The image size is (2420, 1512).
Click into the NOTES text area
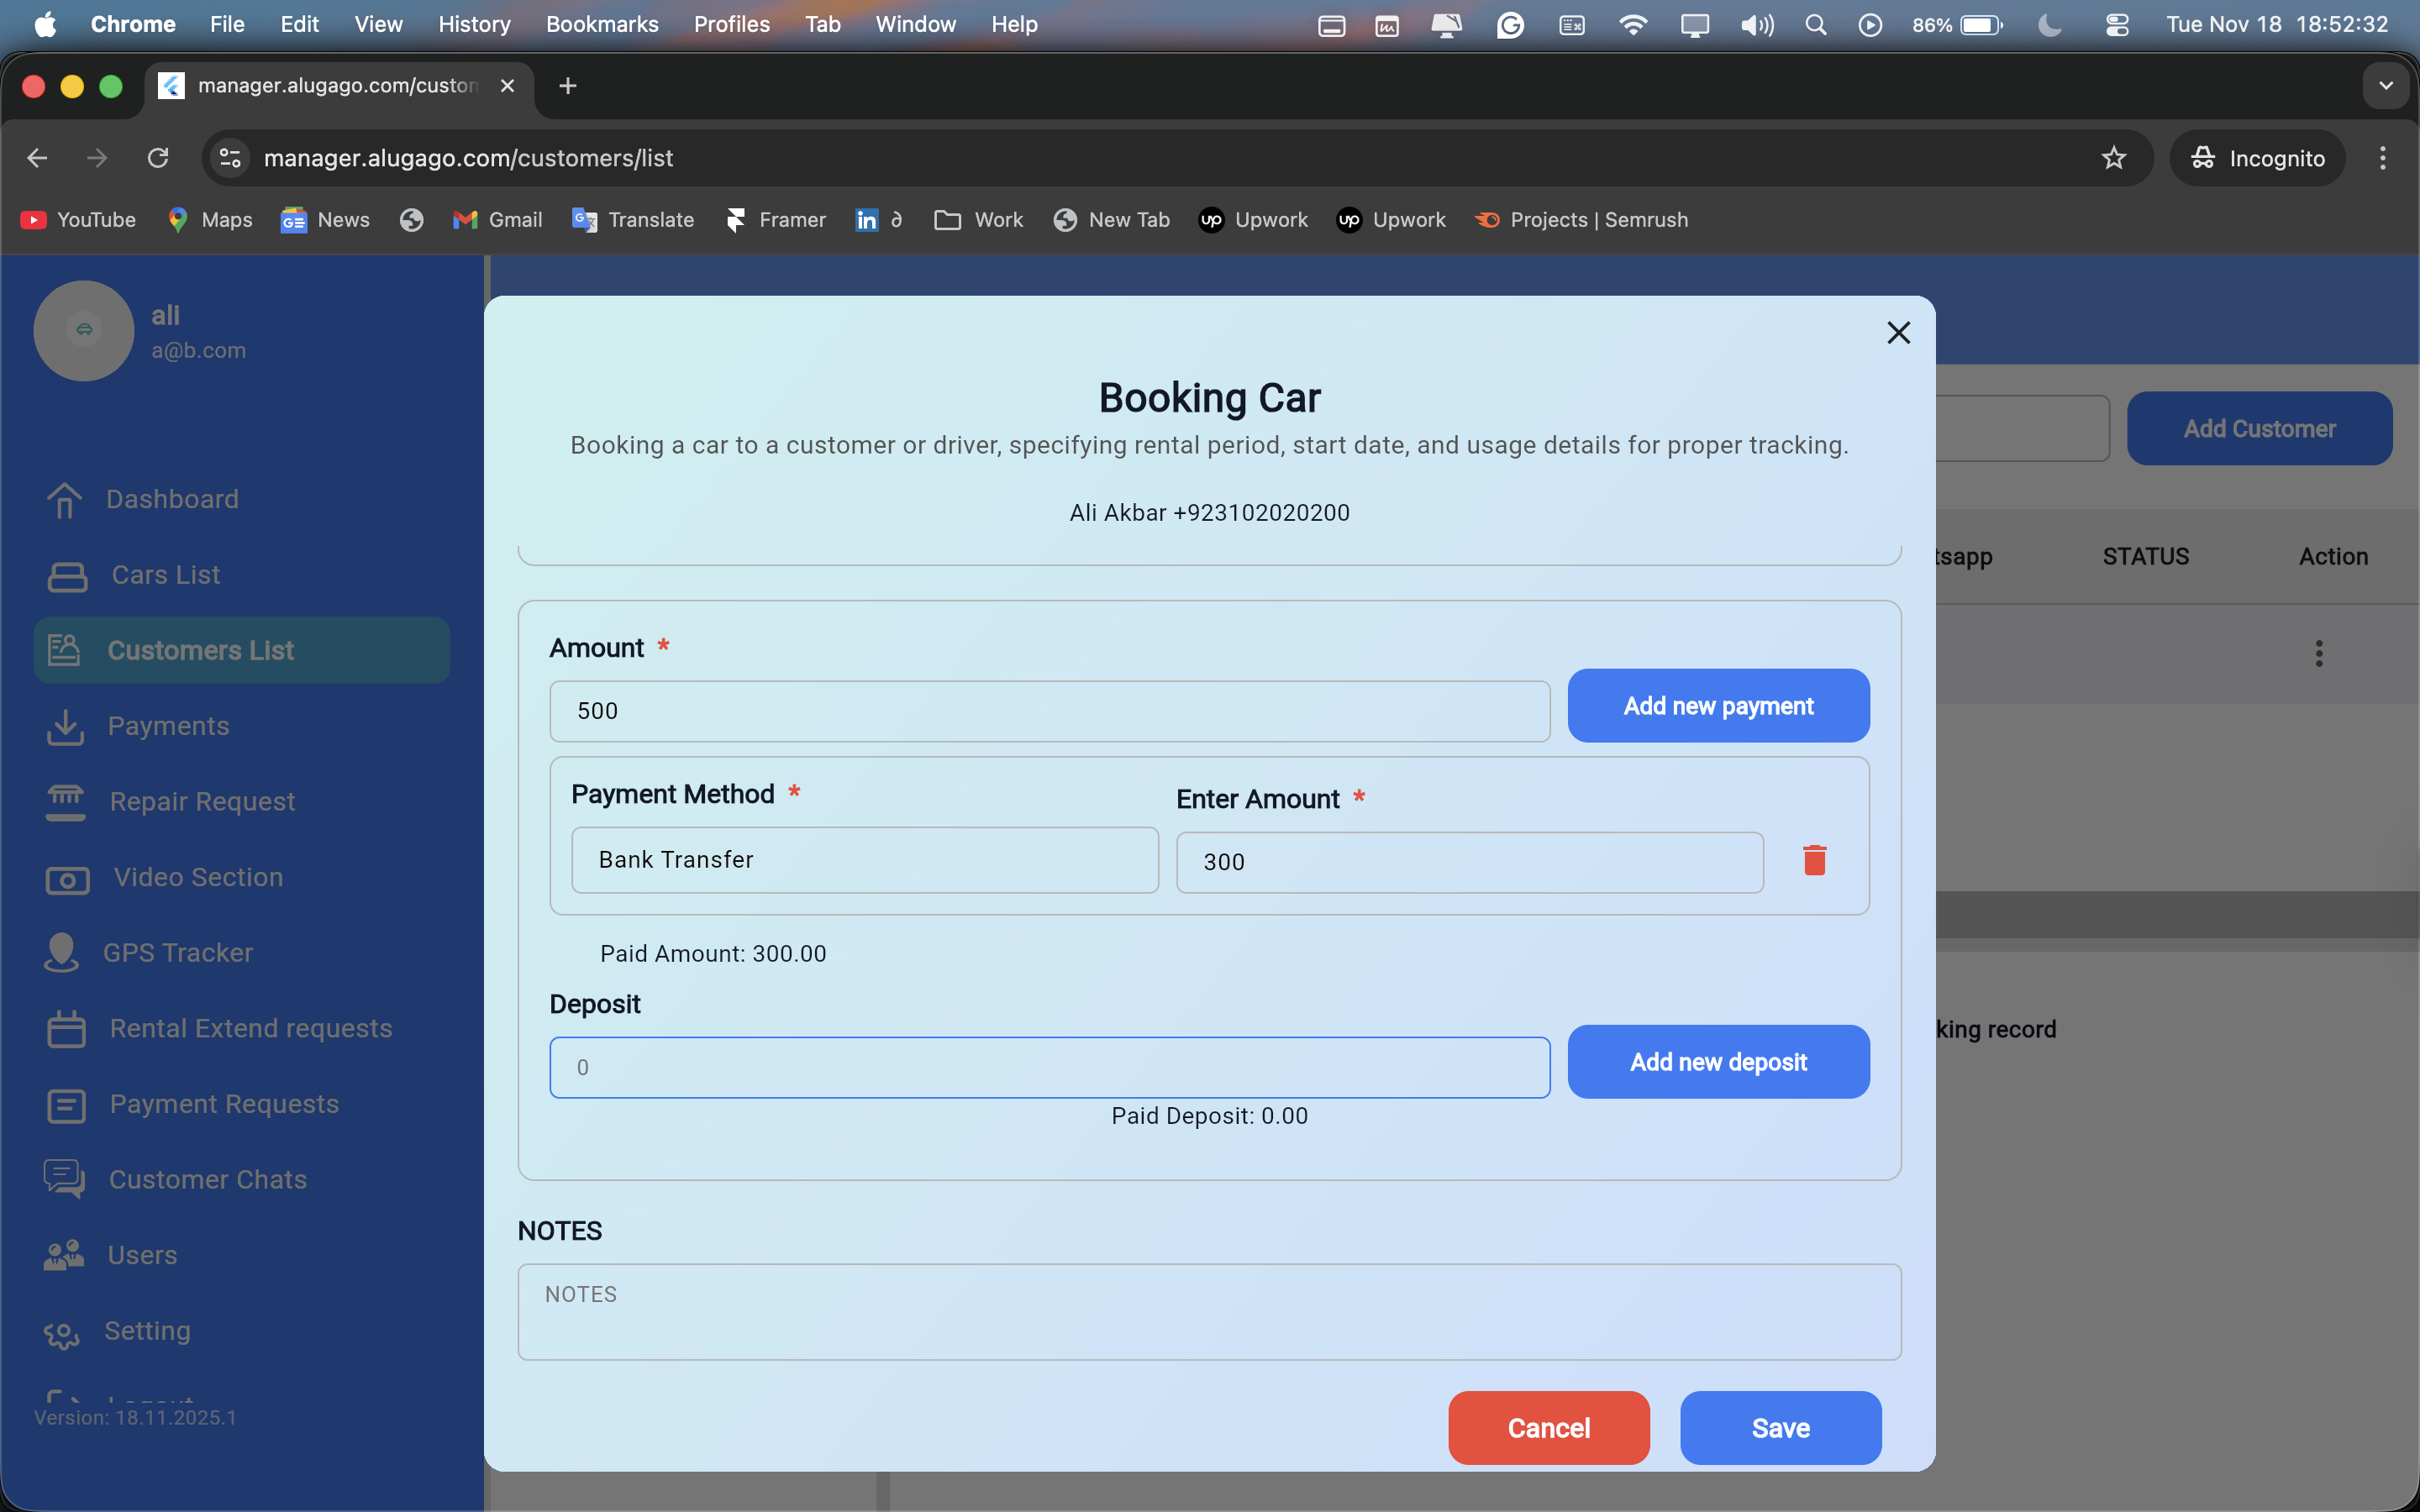[1208, 1311]
